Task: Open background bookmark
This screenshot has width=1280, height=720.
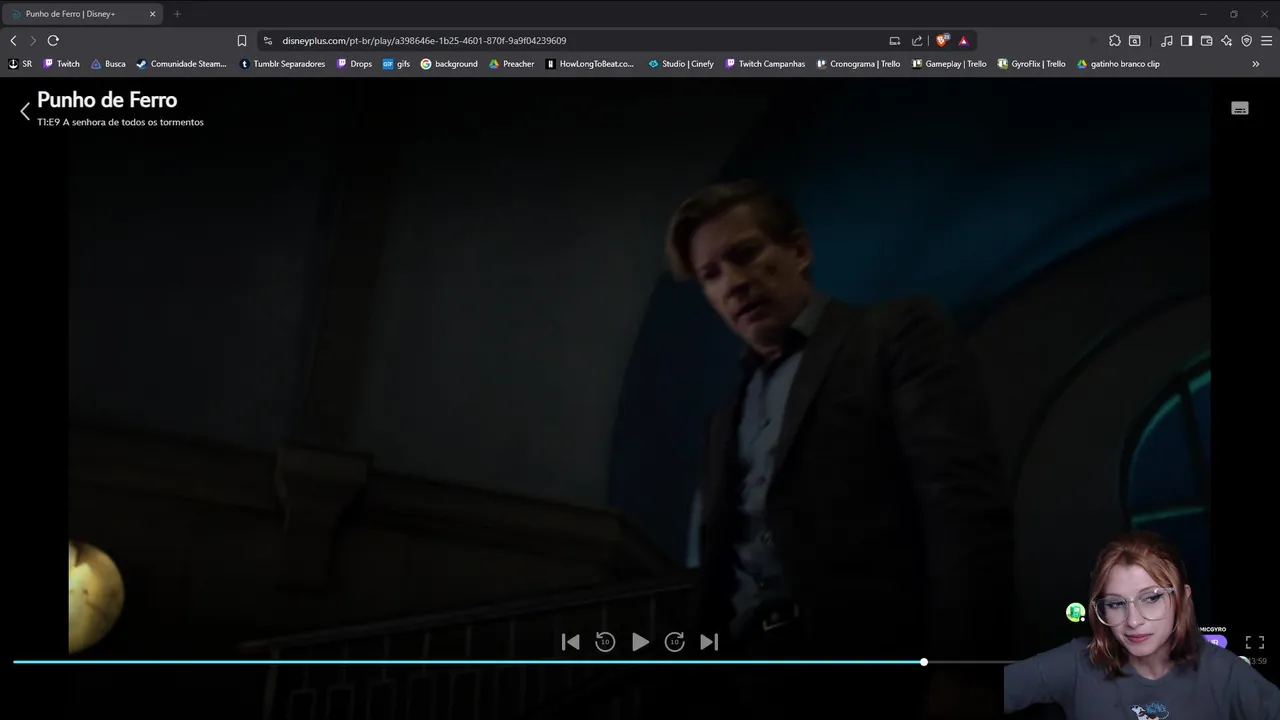Action: 449,64
